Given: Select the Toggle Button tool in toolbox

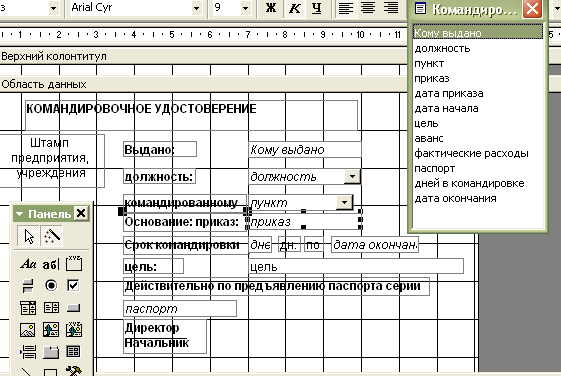Looking at the screenshot, I should (x=28, y=286).
